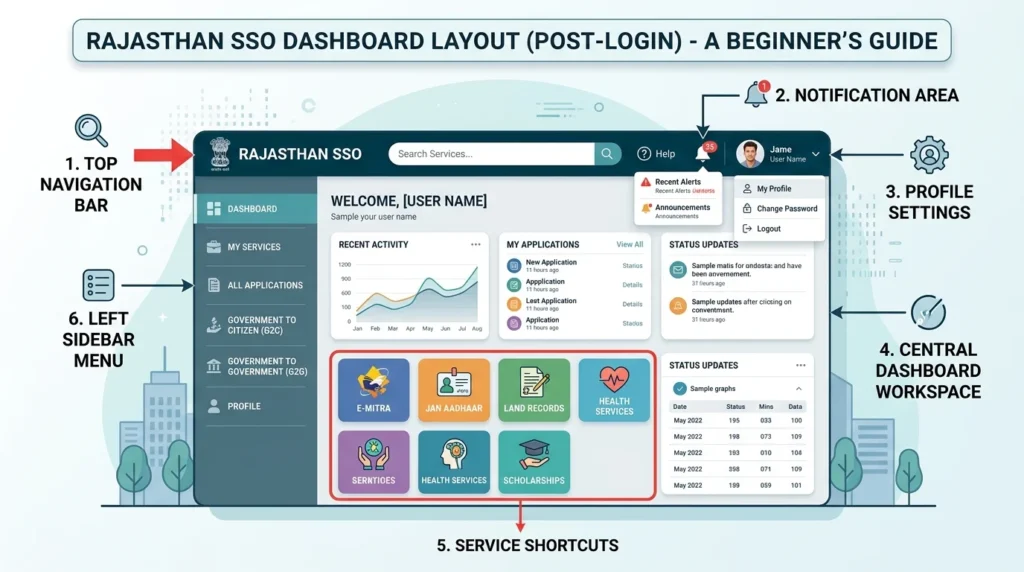Viewport: 1024px width, 572px height.
Task: Open All Applications in the sidebar
Action: tap(256, 285)
